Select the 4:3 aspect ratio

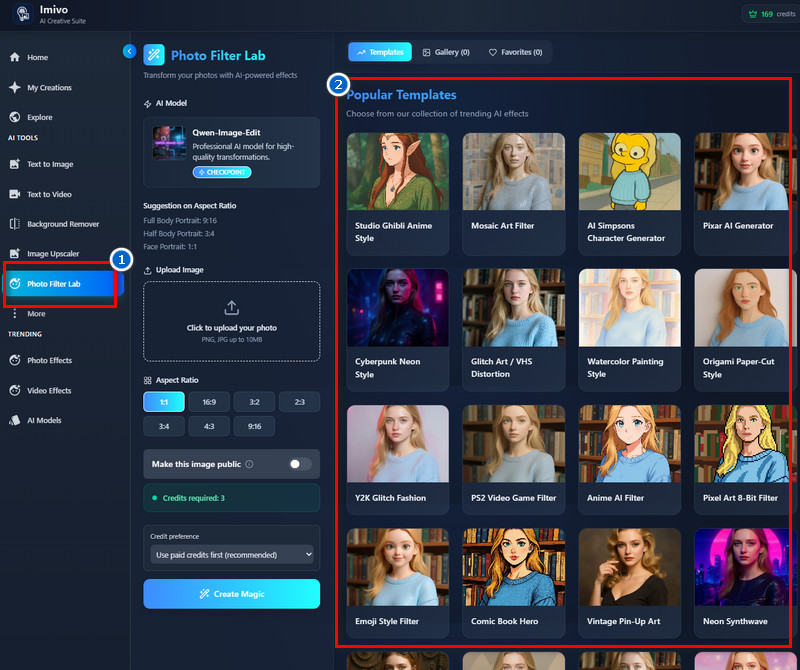point(209,426)
